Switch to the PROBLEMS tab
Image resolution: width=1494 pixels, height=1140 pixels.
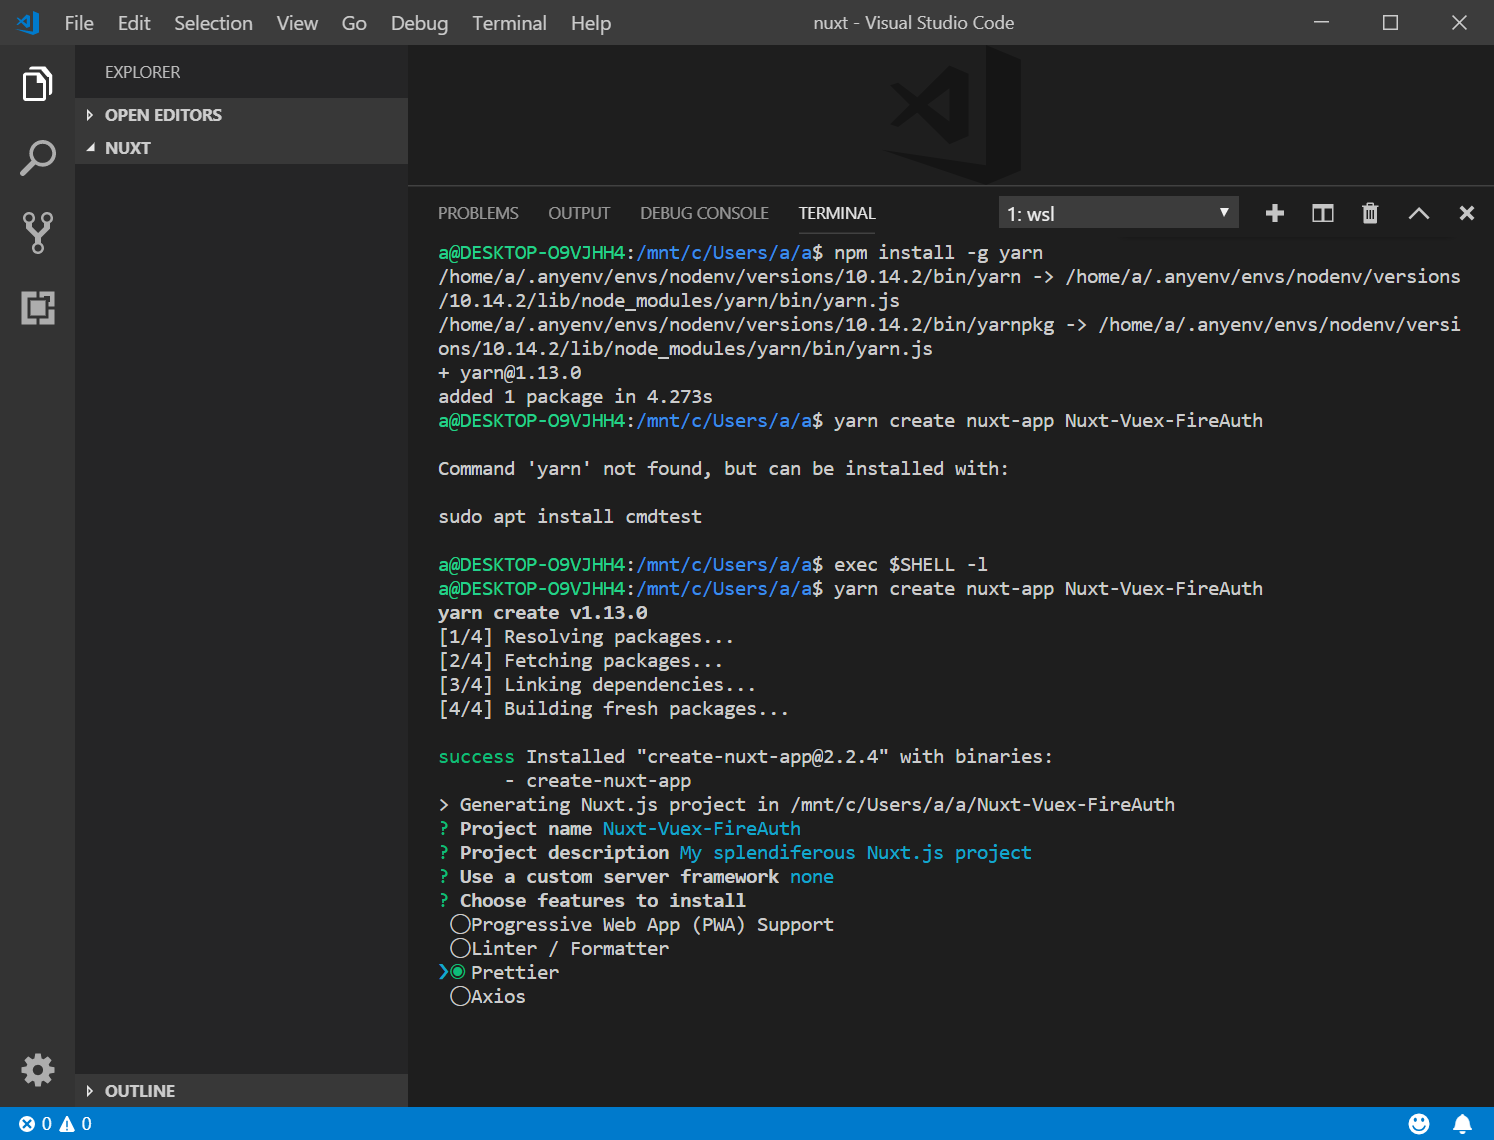tap(478, 213)
